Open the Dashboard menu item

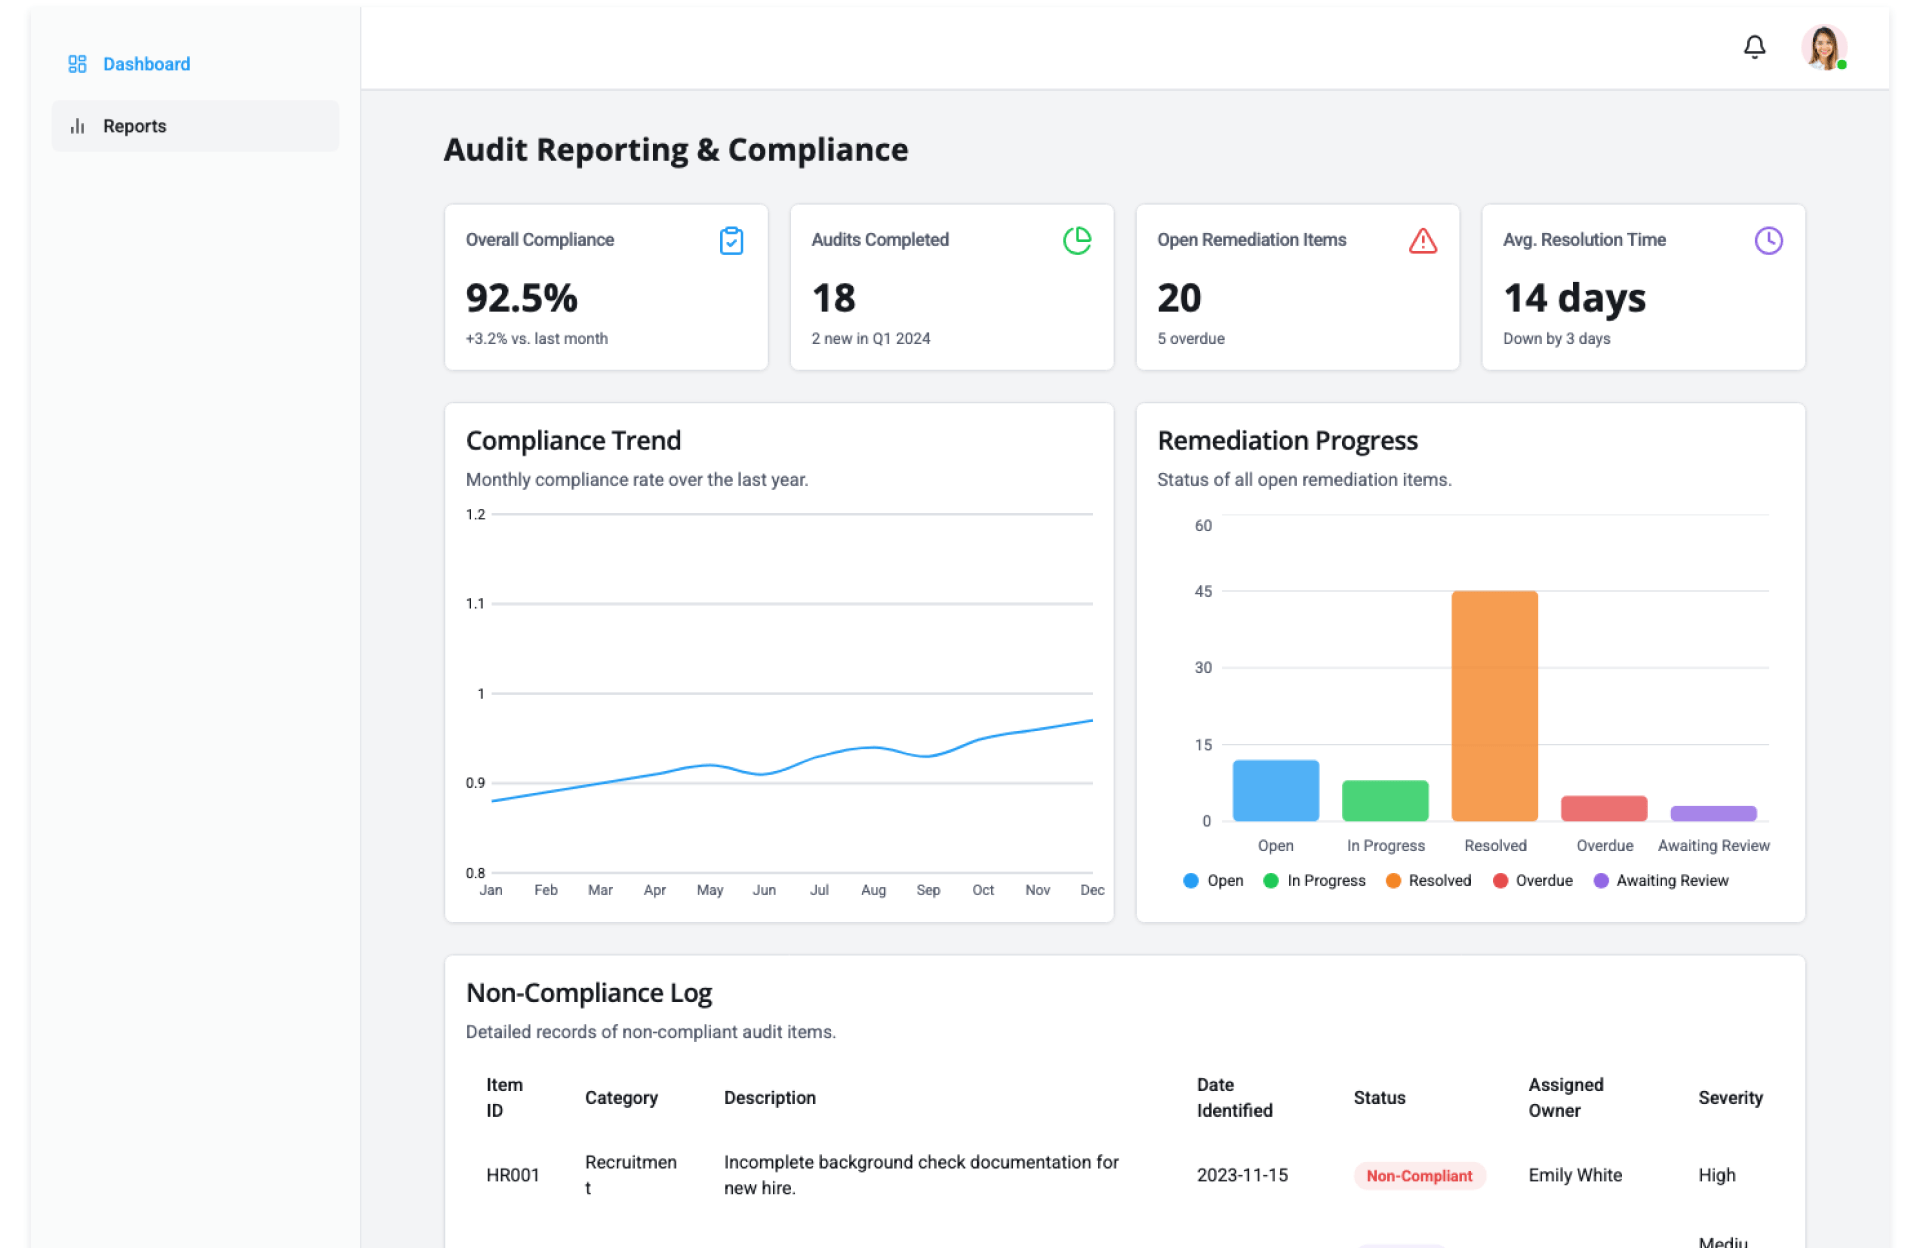146,64
